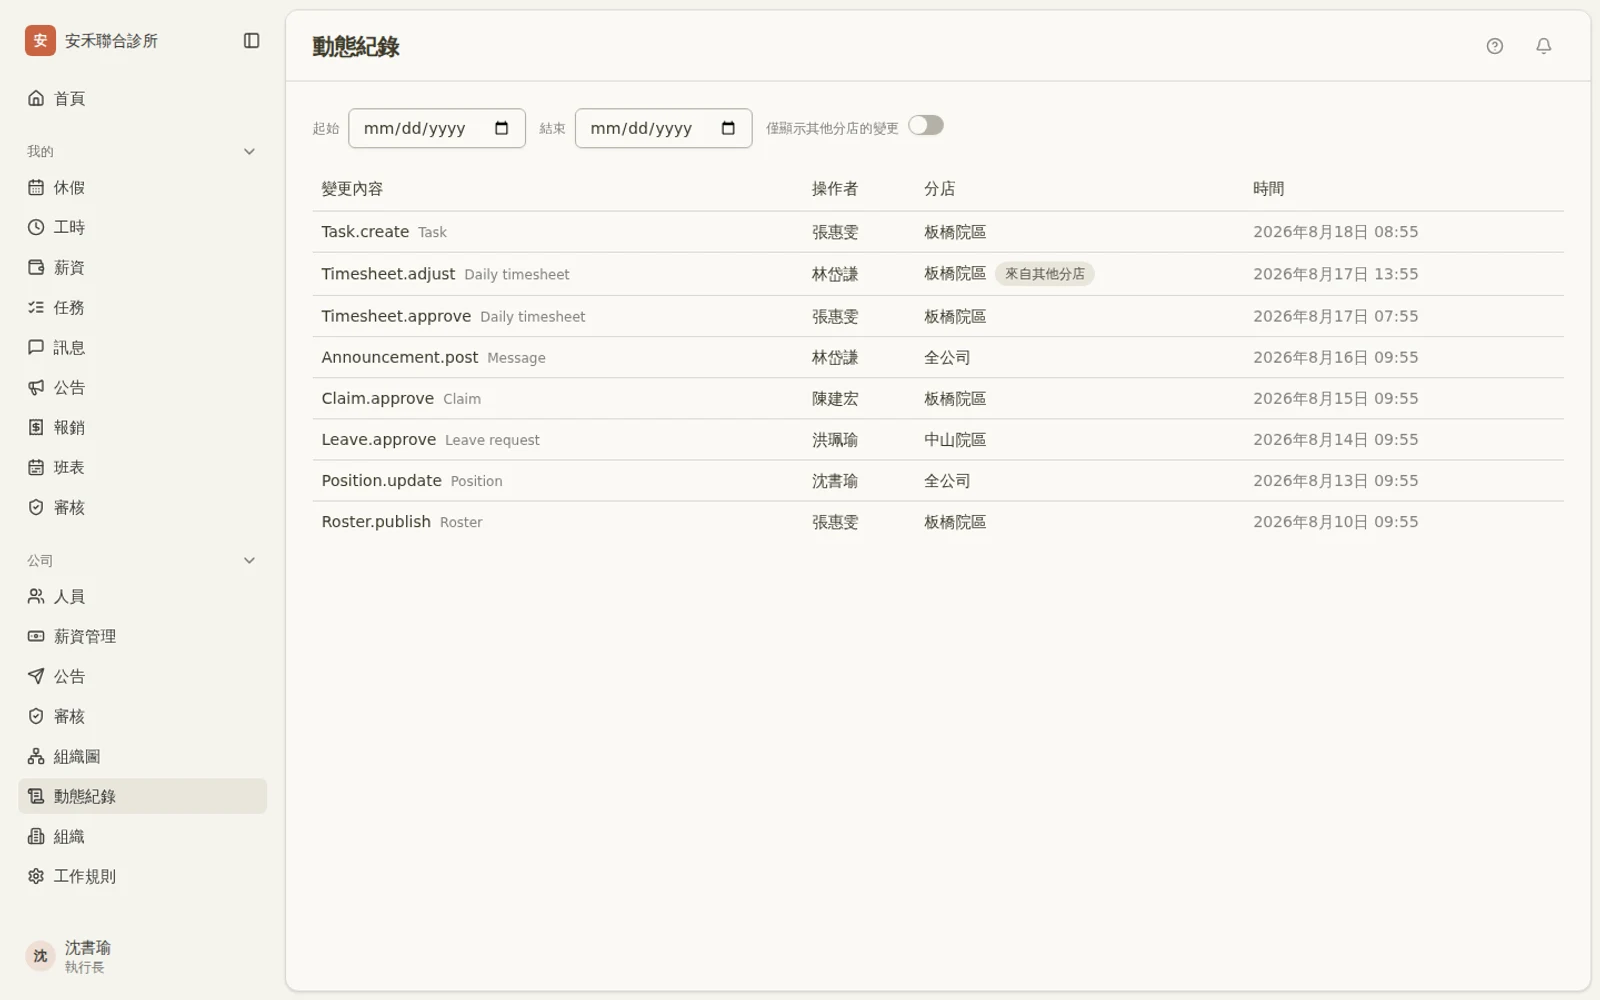The height and width of the screenshot is (1000, 1600).
Task: Click the 組織圖 org chart icon
Action: tap(36, 757)
